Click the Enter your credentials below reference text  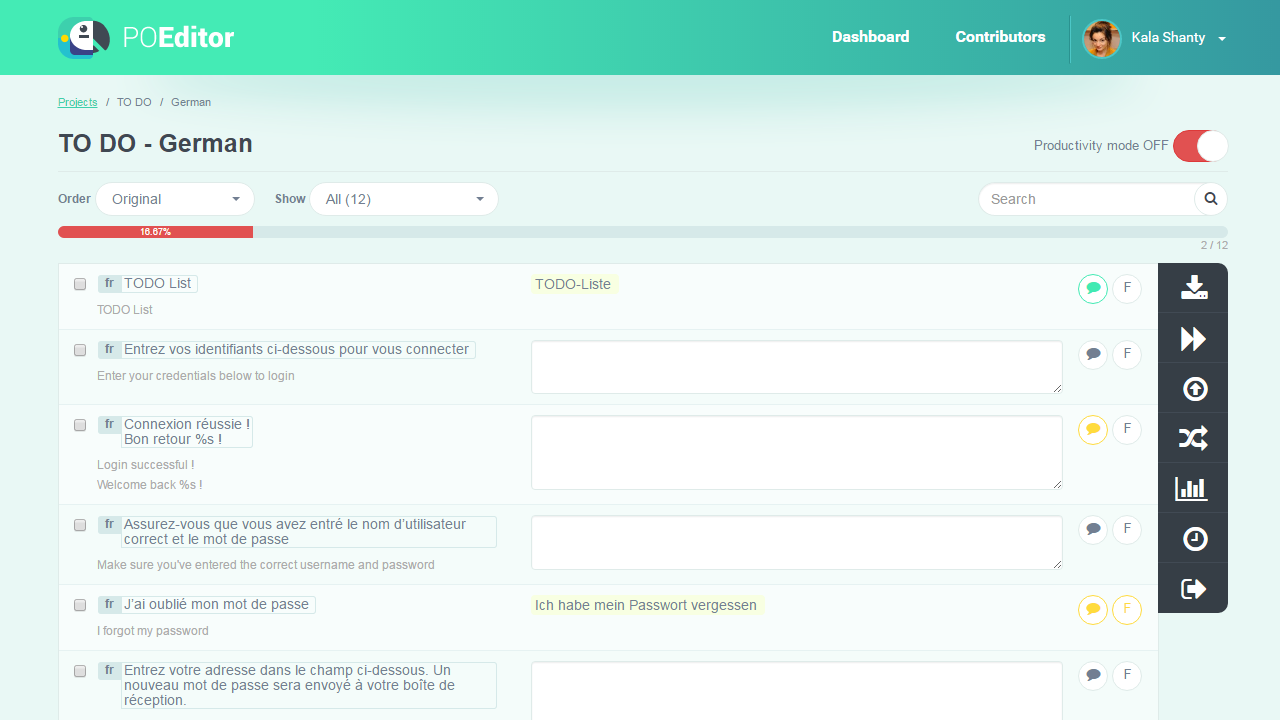pos(196,376)
